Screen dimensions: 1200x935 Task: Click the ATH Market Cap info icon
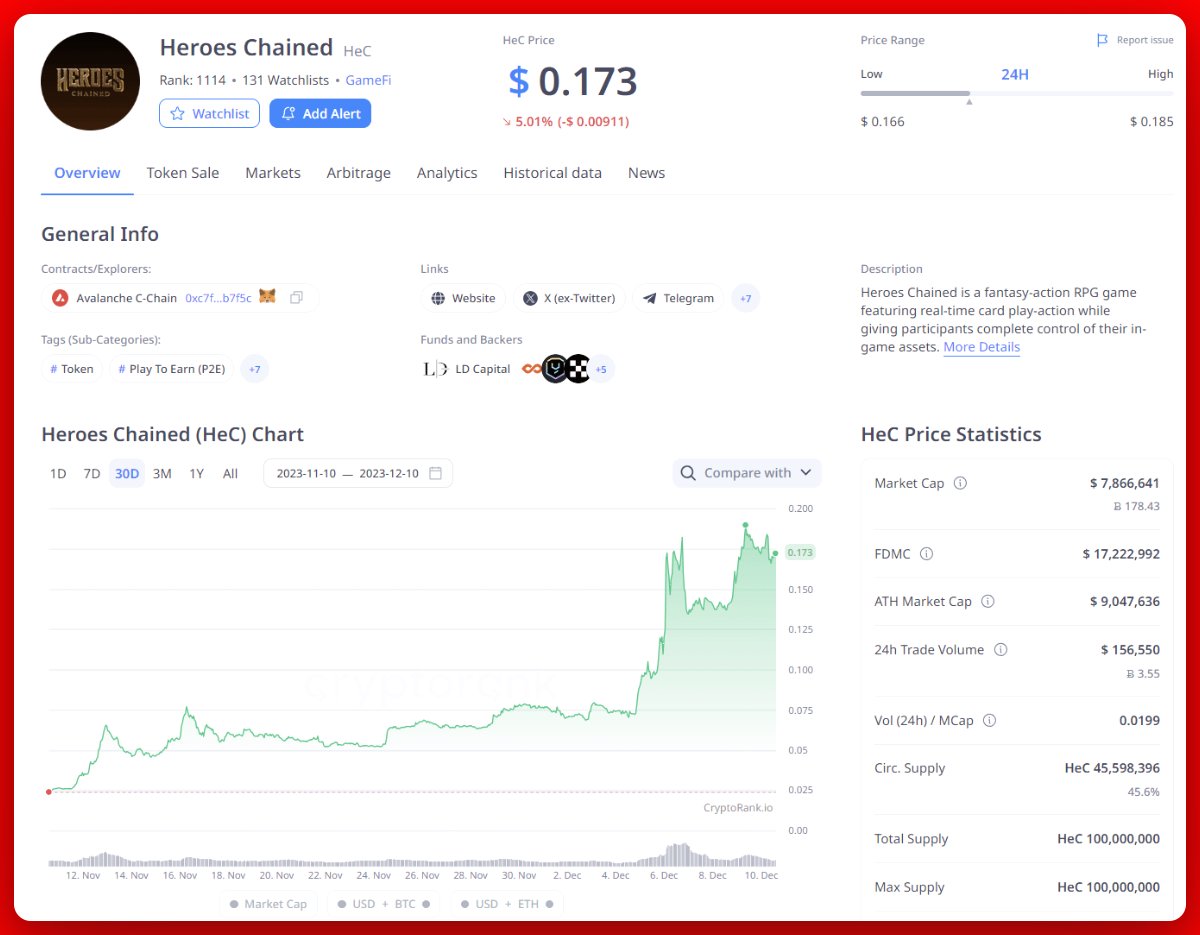(988, 601)
